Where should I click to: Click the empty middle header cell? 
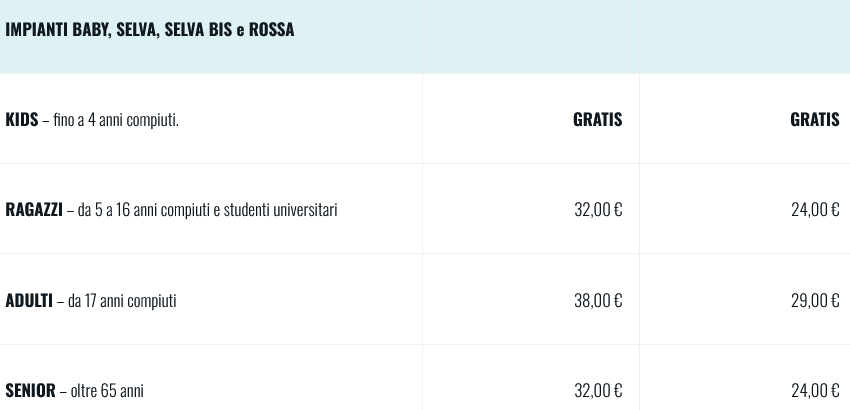pos(531,36)
